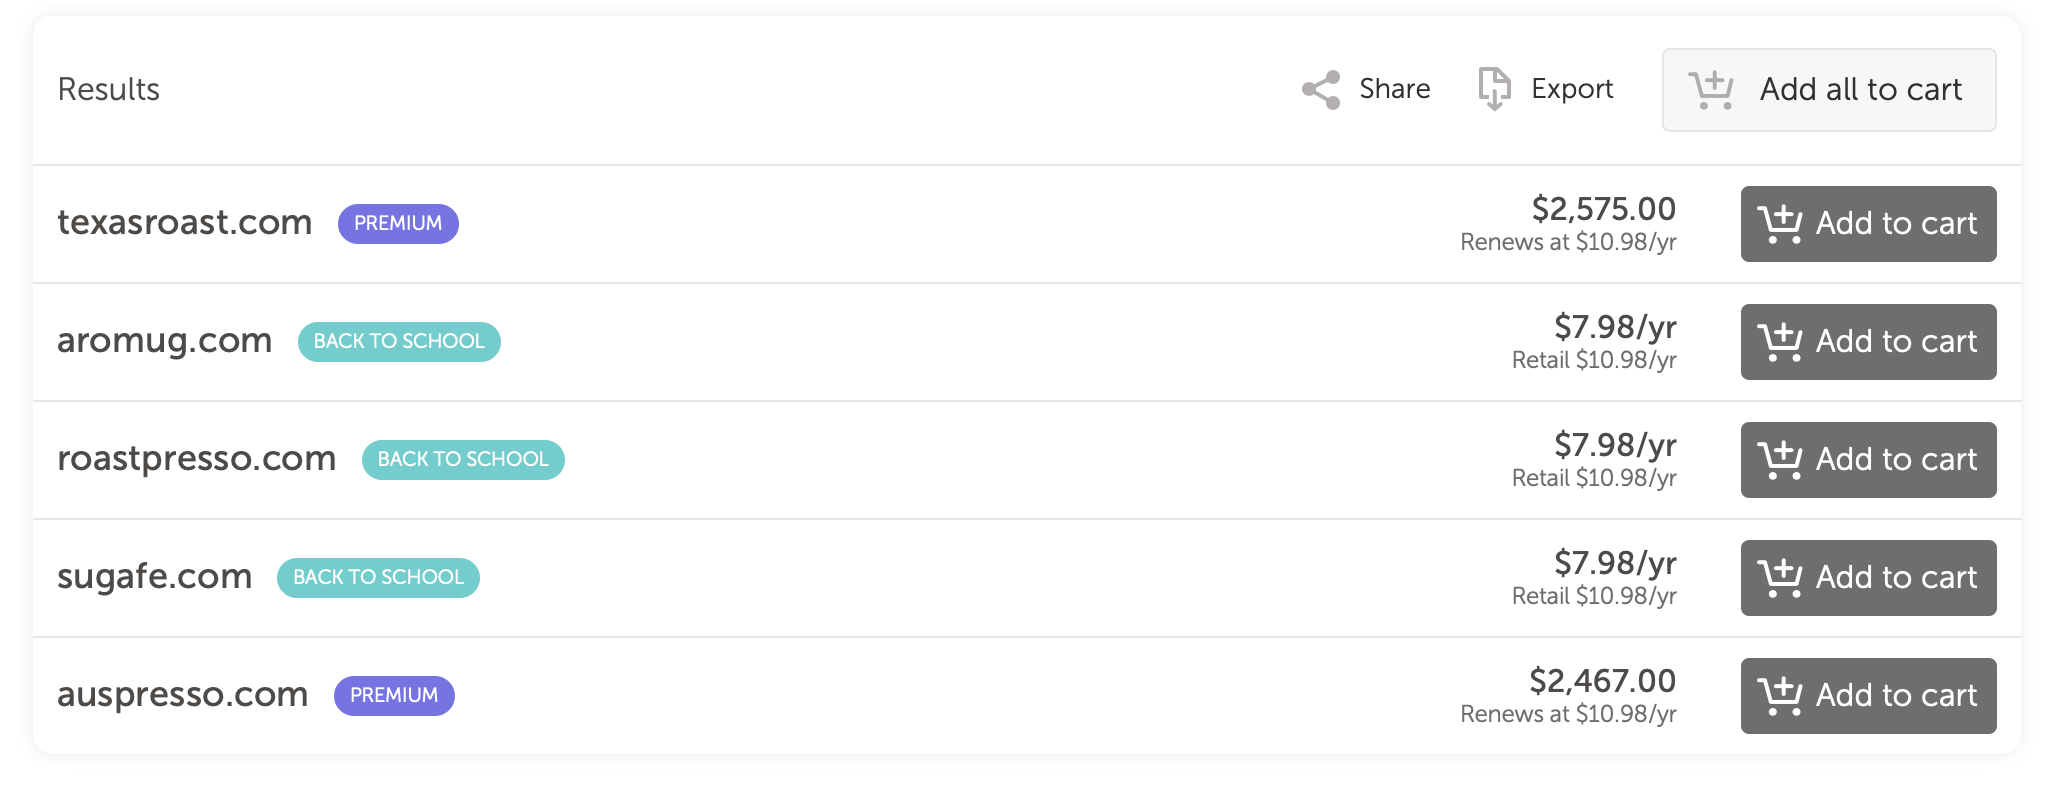Open the Share link
The height and width of the screenshot is (790, 2054).
click(x=1394, y=89)
